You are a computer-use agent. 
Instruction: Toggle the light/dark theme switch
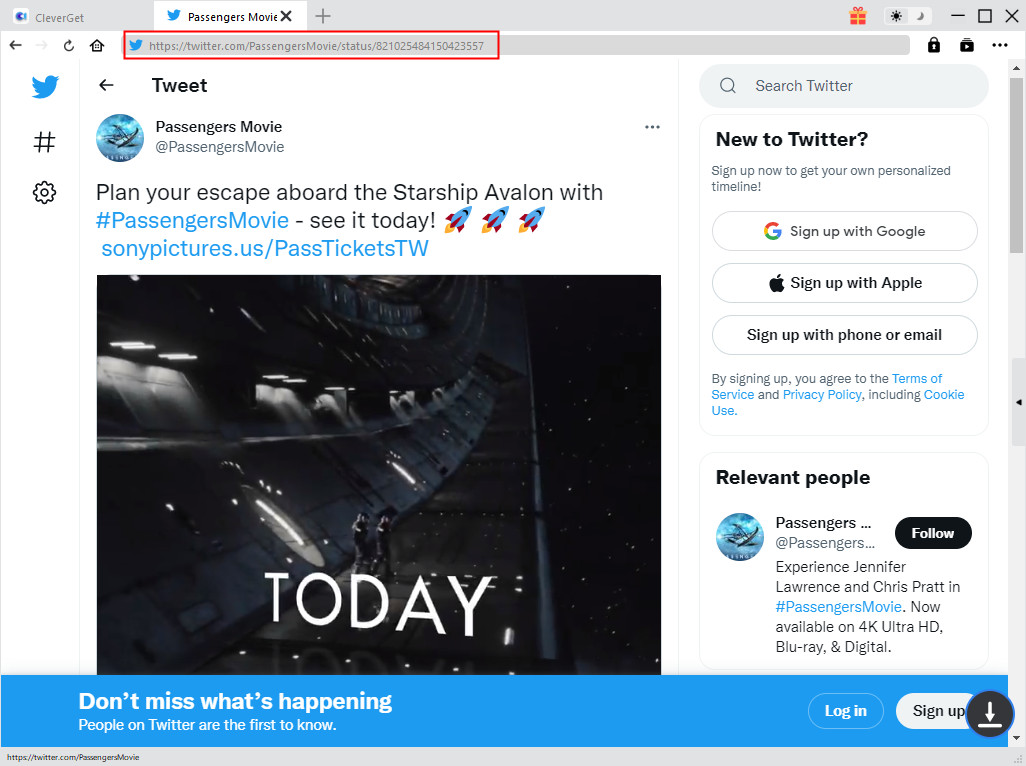click(907, 16)
